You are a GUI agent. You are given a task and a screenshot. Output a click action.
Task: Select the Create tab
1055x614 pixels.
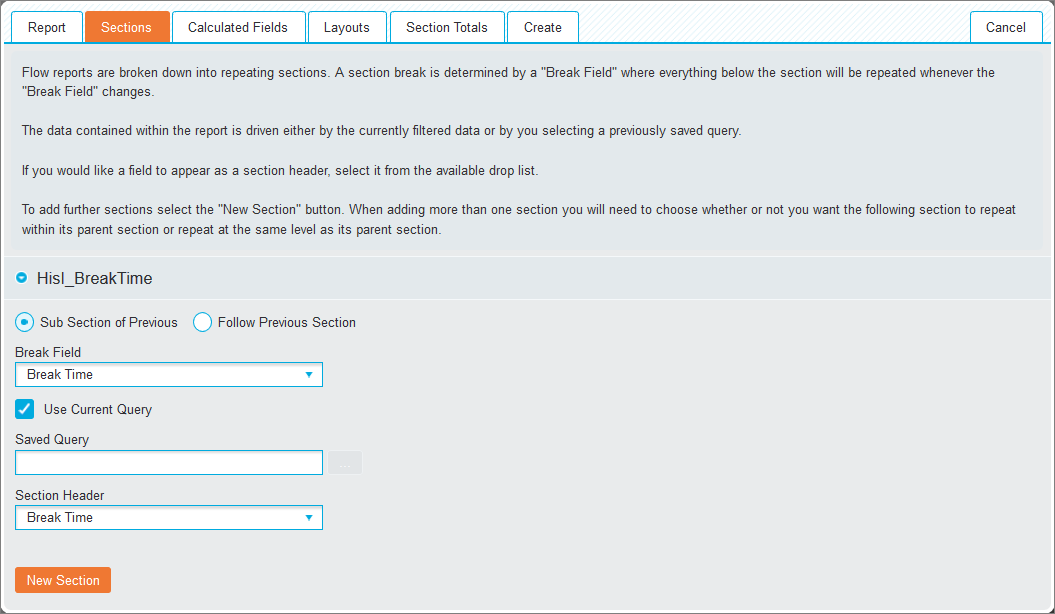[542, 28]
